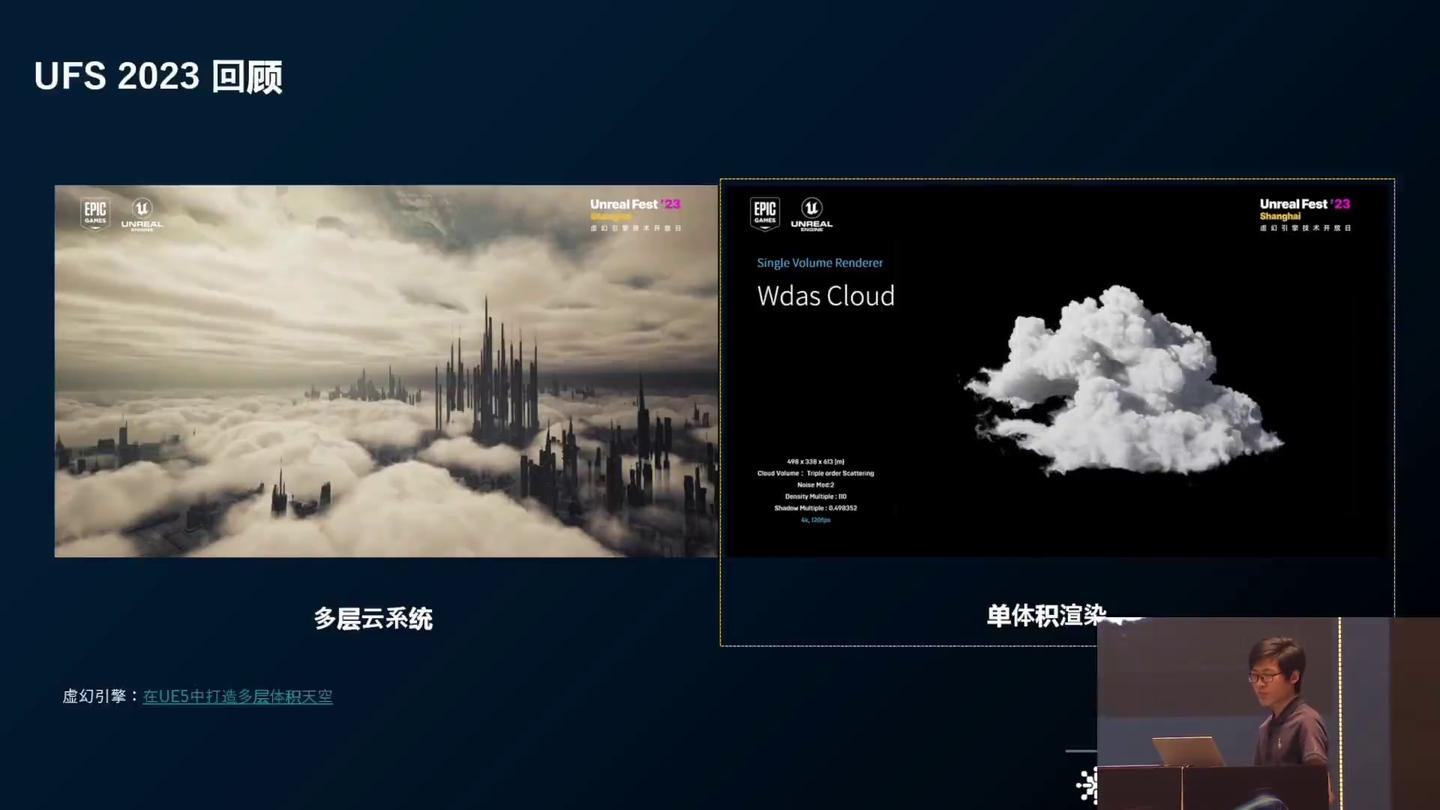The image size is (1440, 810).
Task: Select the Wdas Cloud heading
Action: coord(826,296)
